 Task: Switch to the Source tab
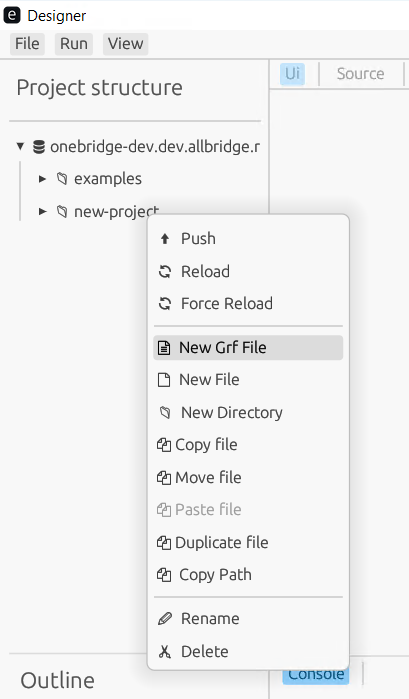(x=360, y=74)
